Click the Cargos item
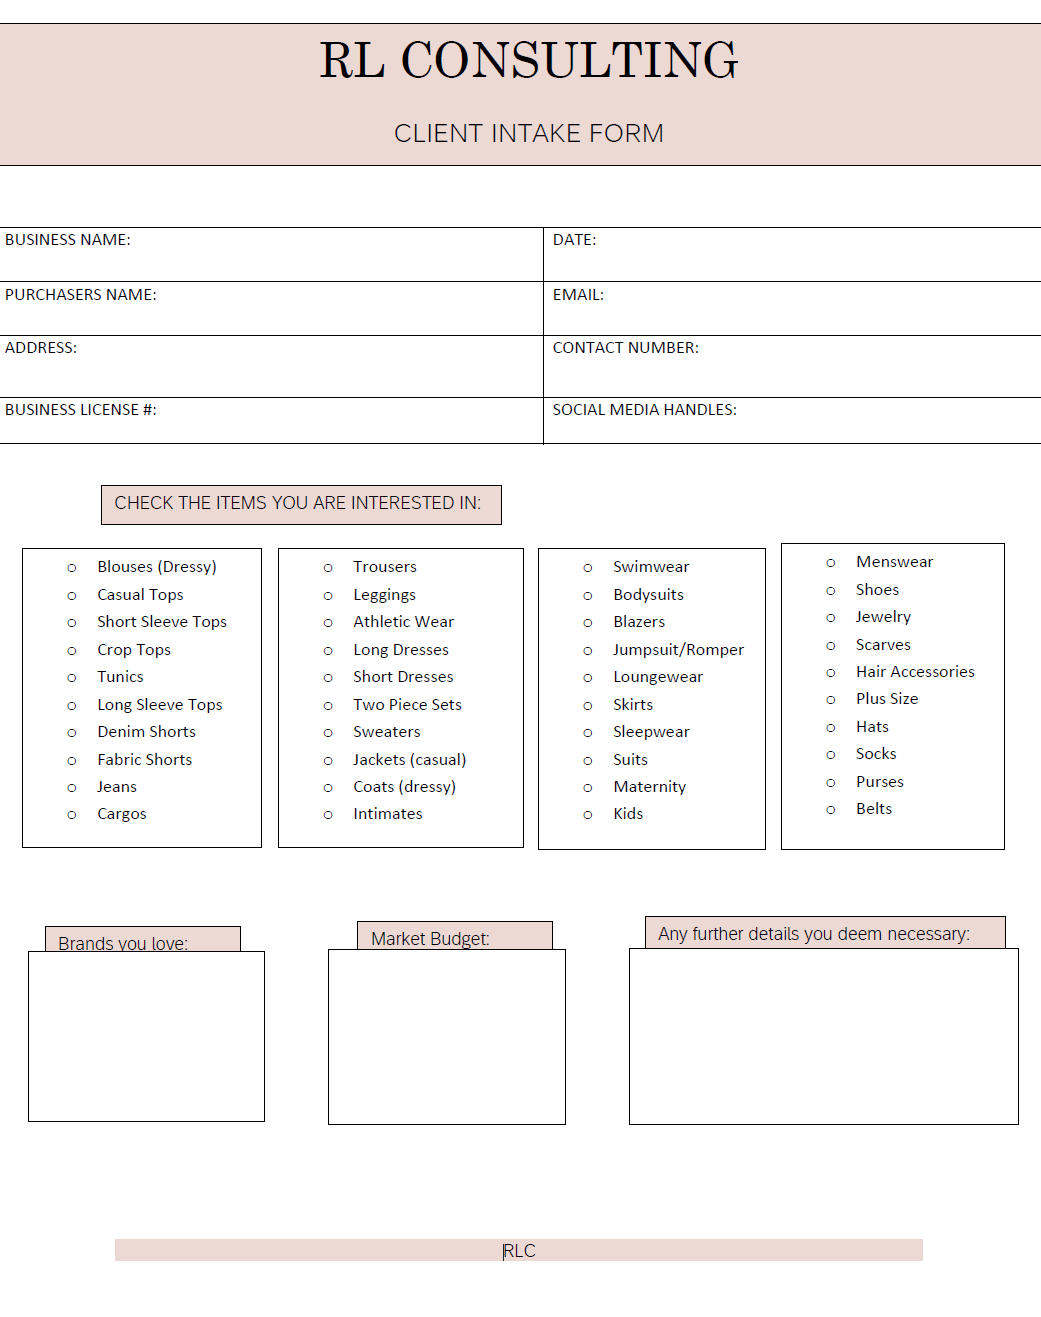The image size is (1041, 1317). 122,814
